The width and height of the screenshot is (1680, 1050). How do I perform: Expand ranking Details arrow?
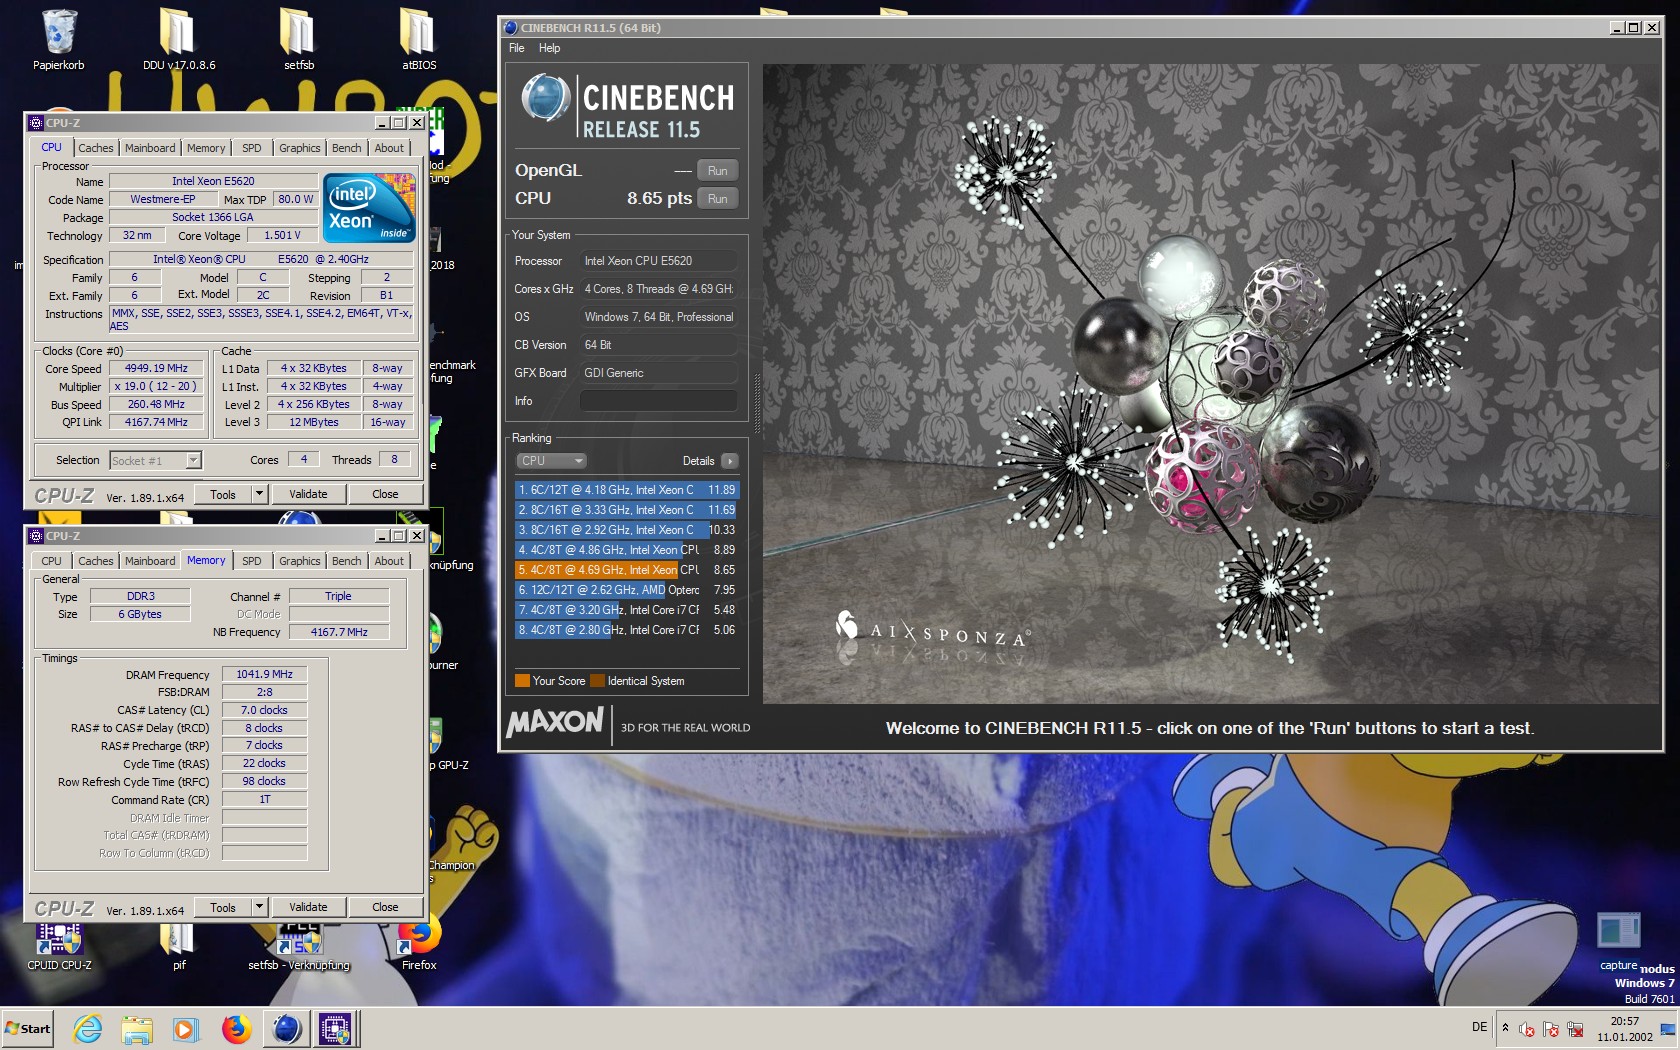(730, 461)
